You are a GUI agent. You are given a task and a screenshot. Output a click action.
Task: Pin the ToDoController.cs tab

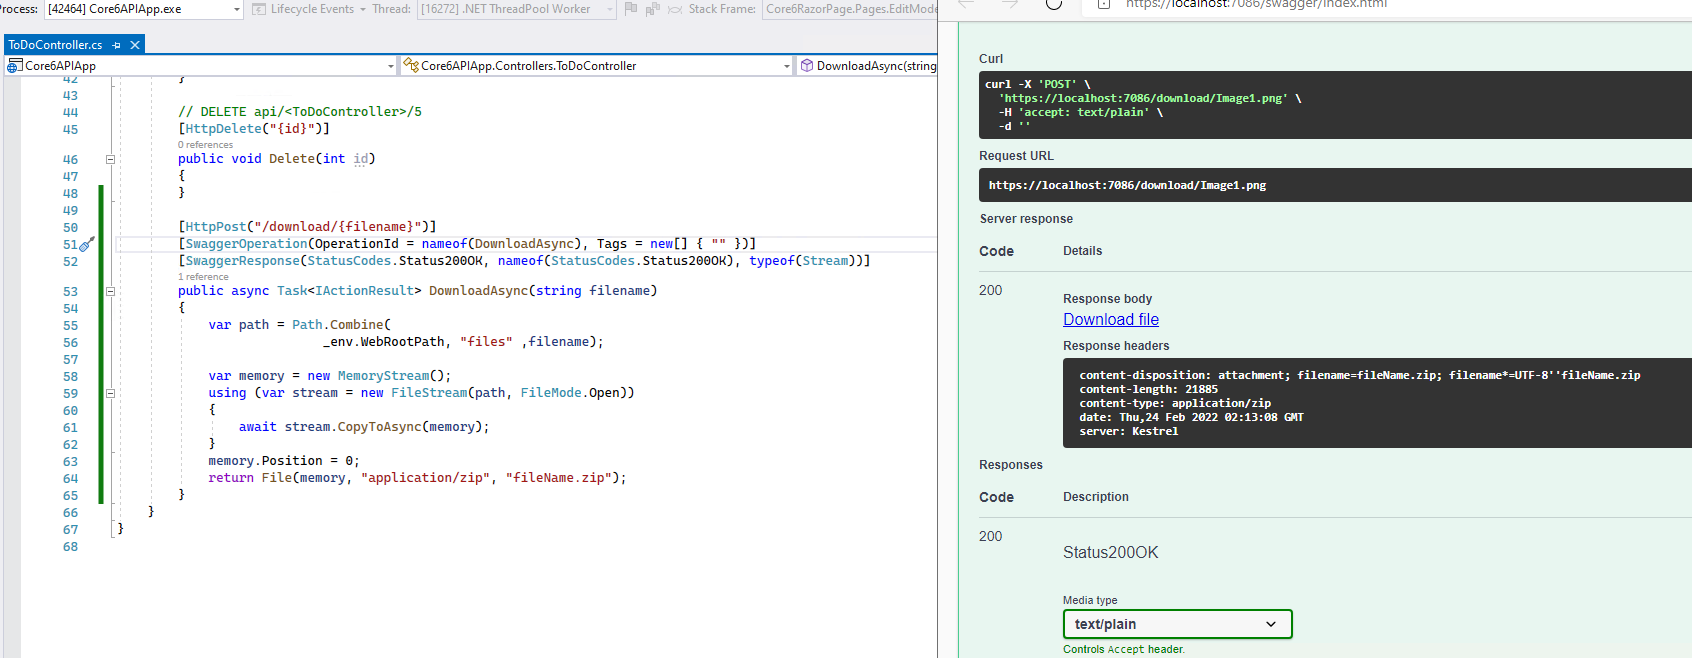point(117,45)
